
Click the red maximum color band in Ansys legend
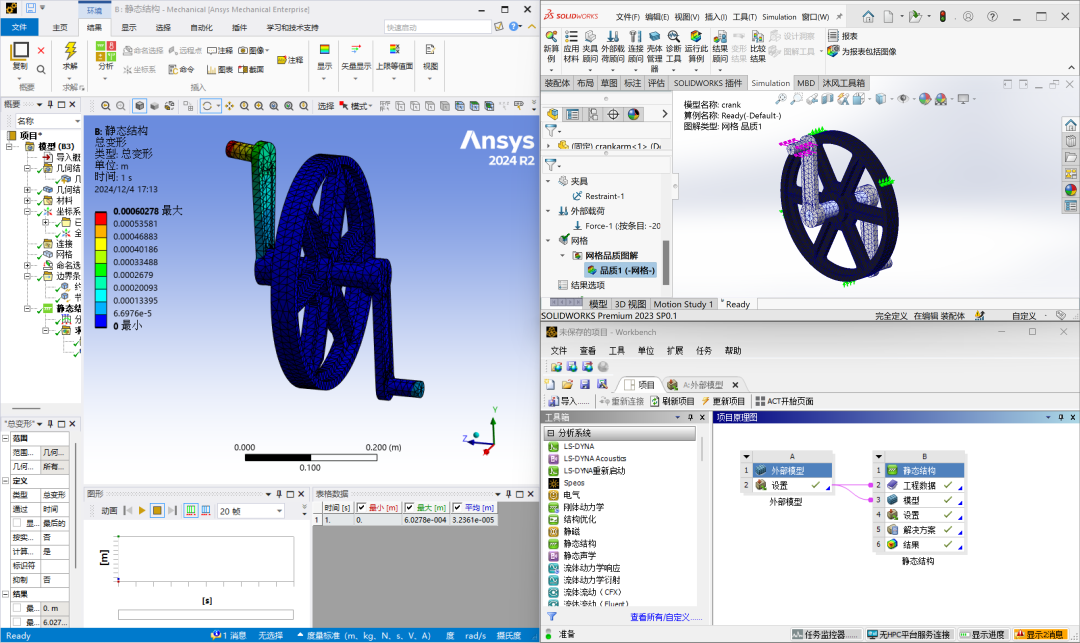(x=101, y=218)
